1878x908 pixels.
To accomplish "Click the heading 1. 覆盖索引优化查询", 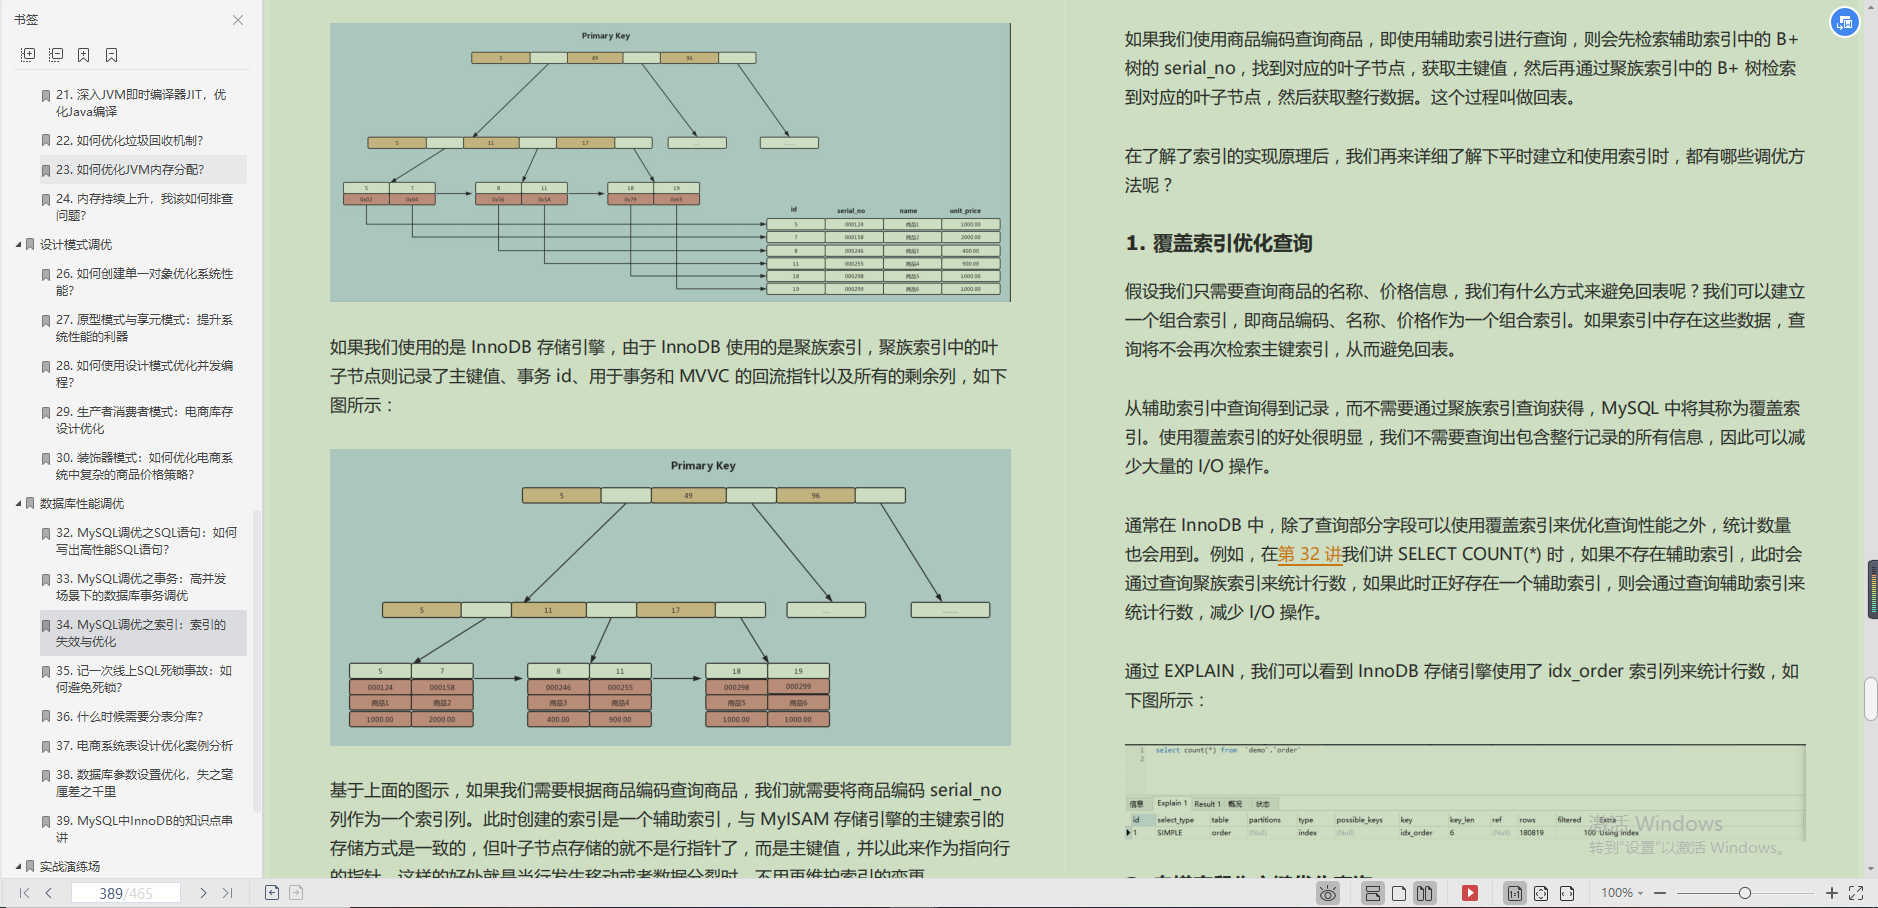I will click(1219, 243).
